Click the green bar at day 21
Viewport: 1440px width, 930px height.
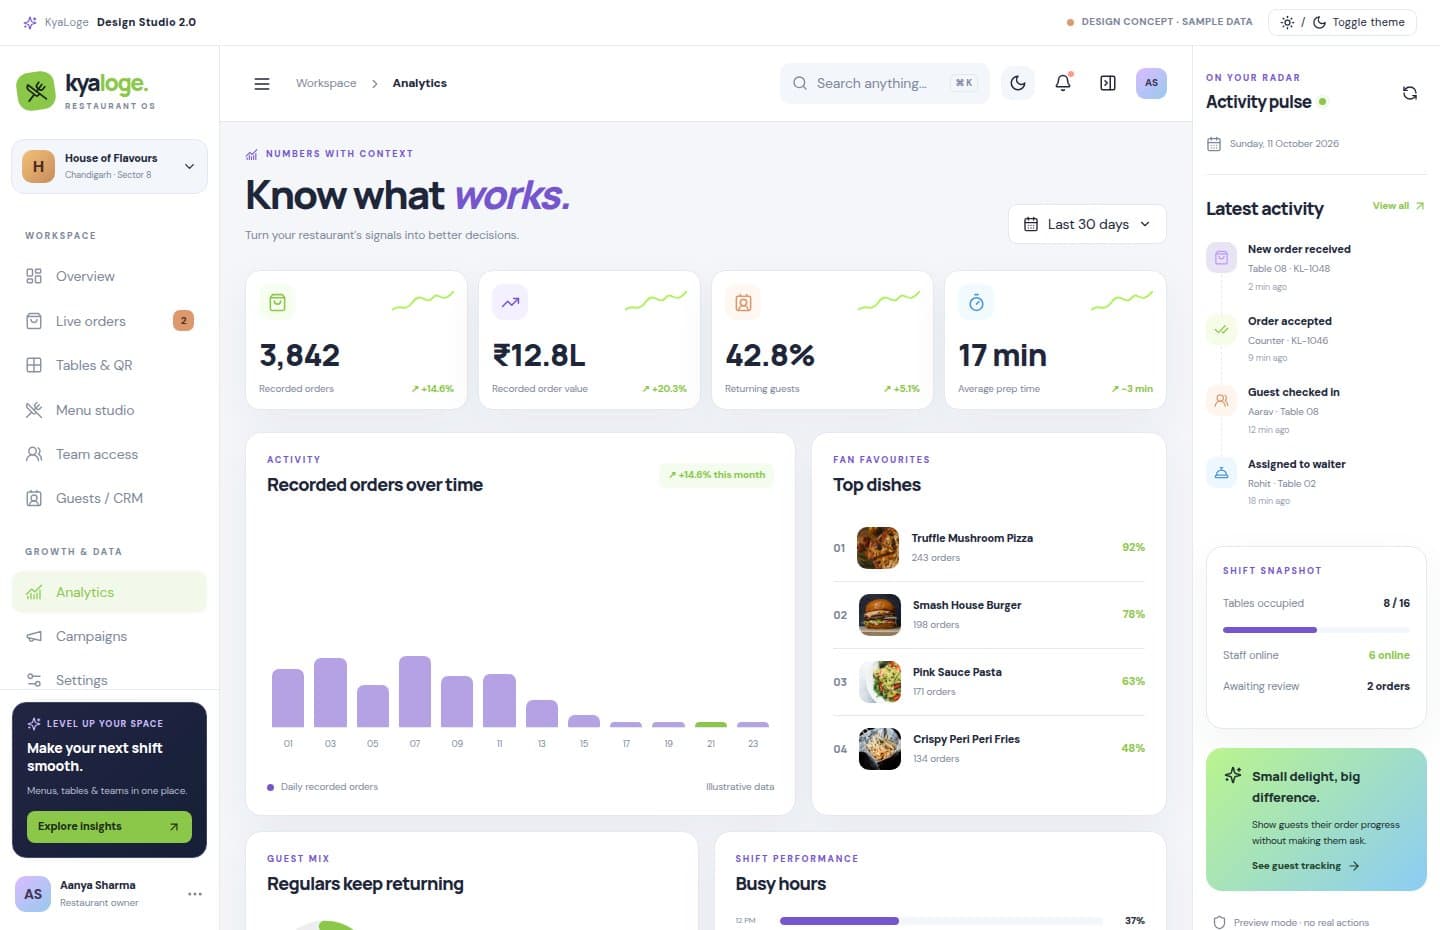click(x=711, y=724)
